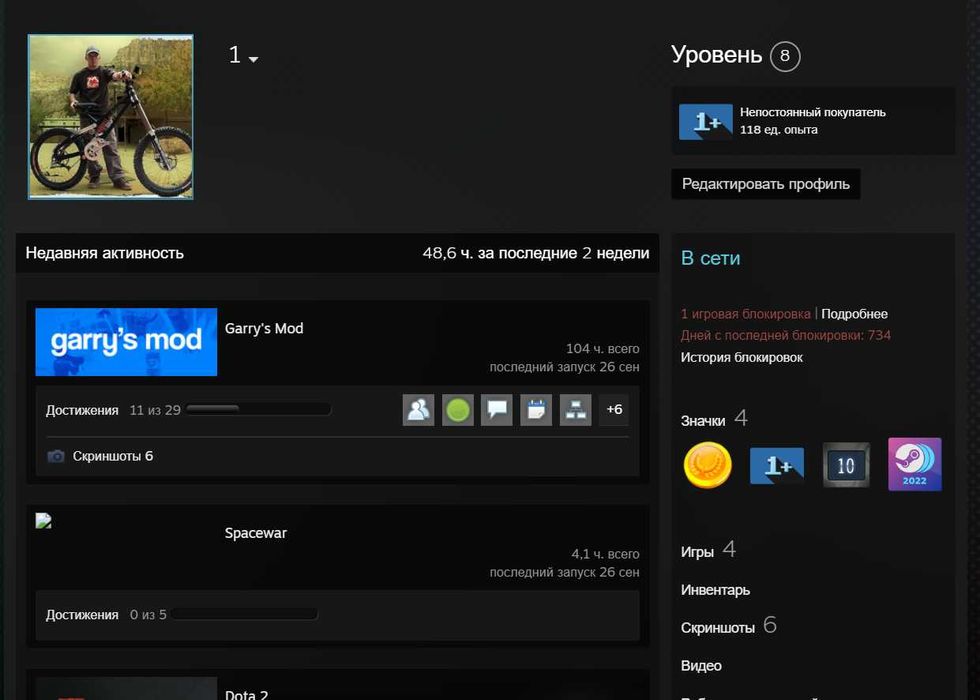Open the camera icon beside Скриншоты 6
The width and height of the screenshot is (980, 700).
pos(56,456)
